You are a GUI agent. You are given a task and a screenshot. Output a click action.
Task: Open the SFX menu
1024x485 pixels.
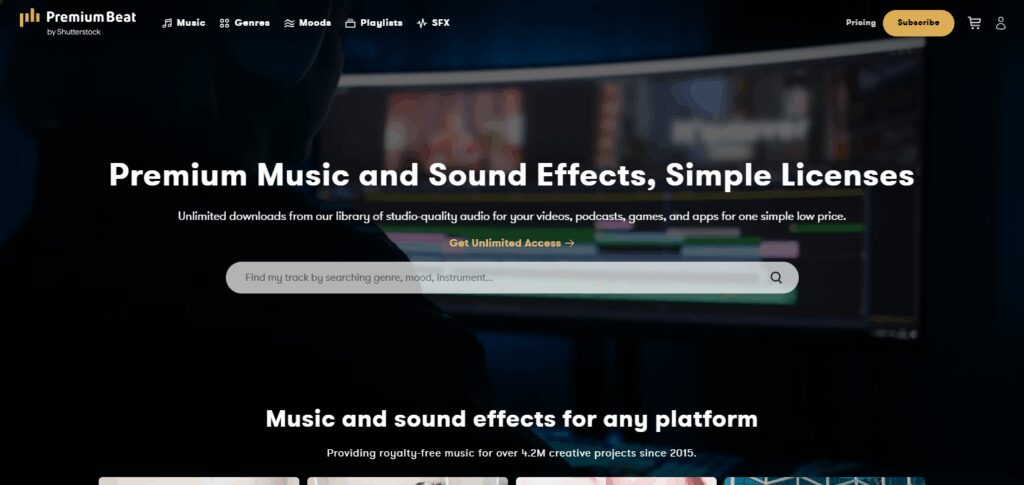pyautogui.click(x=433, y=23)
